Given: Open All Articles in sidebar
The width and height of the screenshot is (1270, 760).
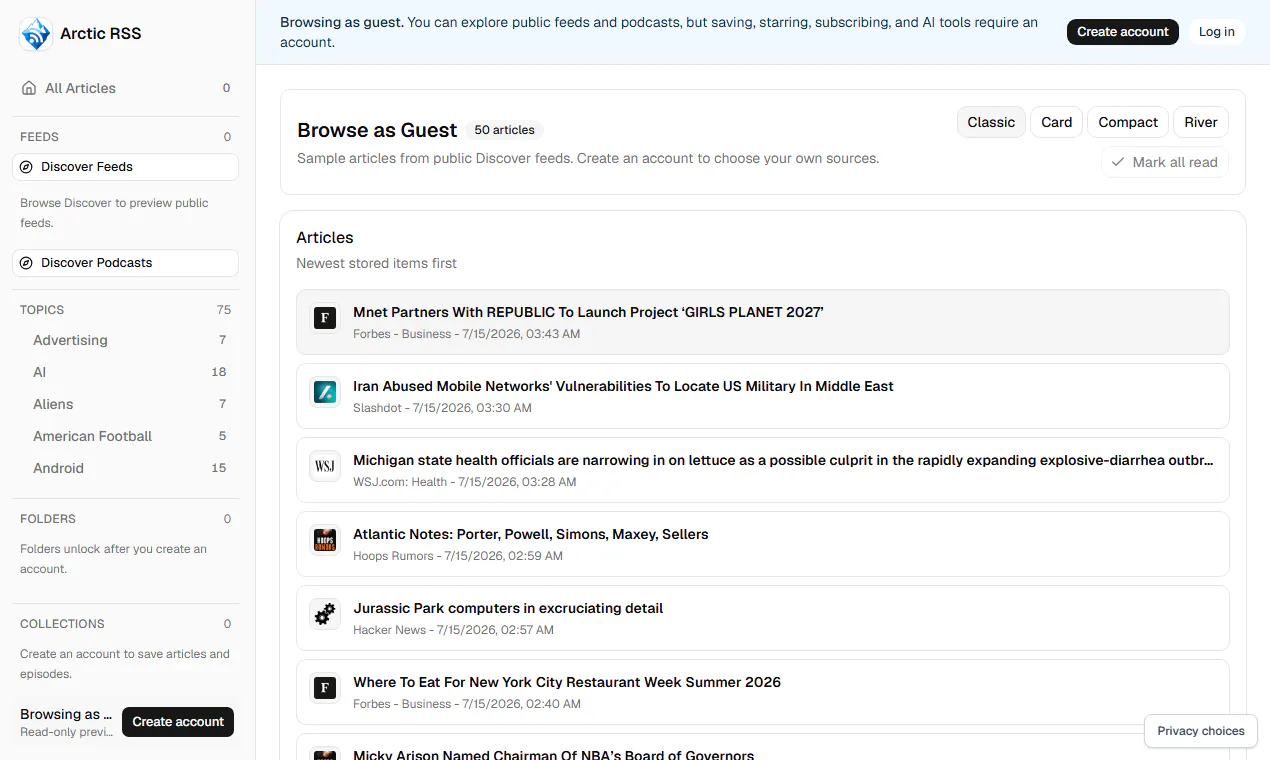Looking at the screenshot, I should point(126,88).
